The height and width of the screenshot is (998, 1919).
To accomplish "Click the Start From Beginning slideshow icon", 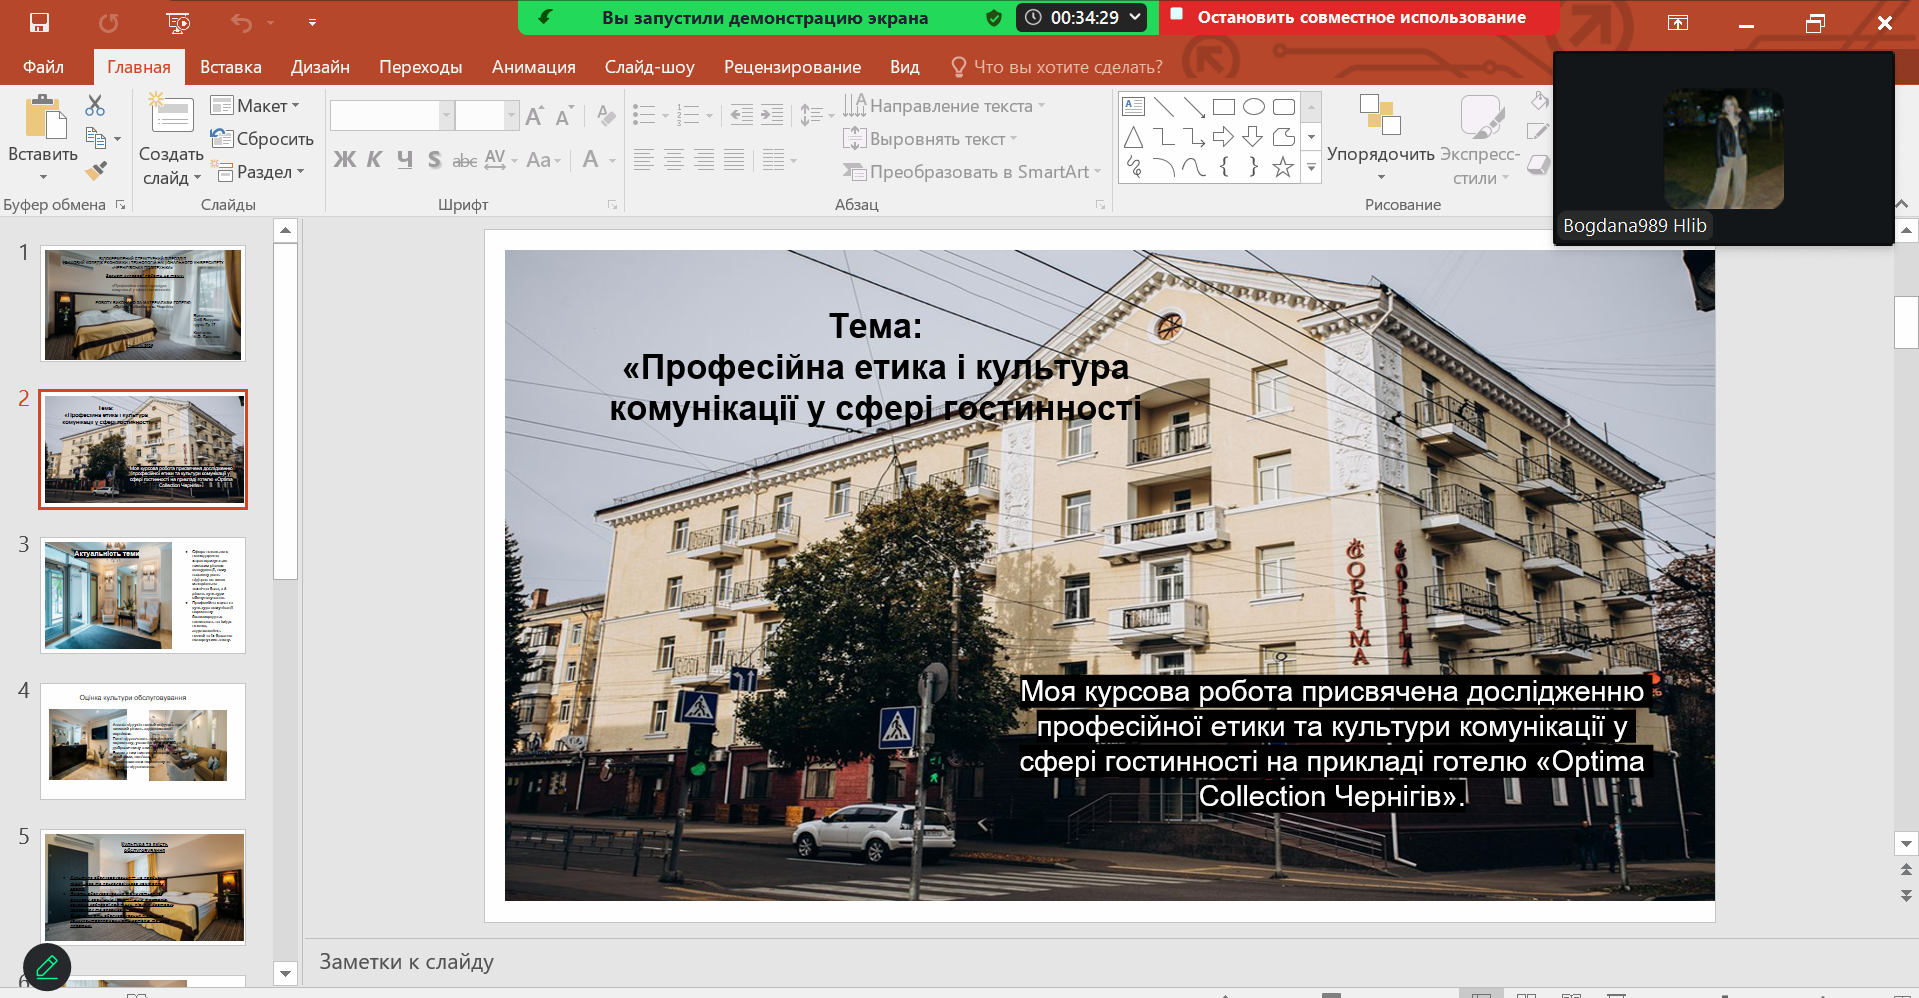I will (177, 22).
